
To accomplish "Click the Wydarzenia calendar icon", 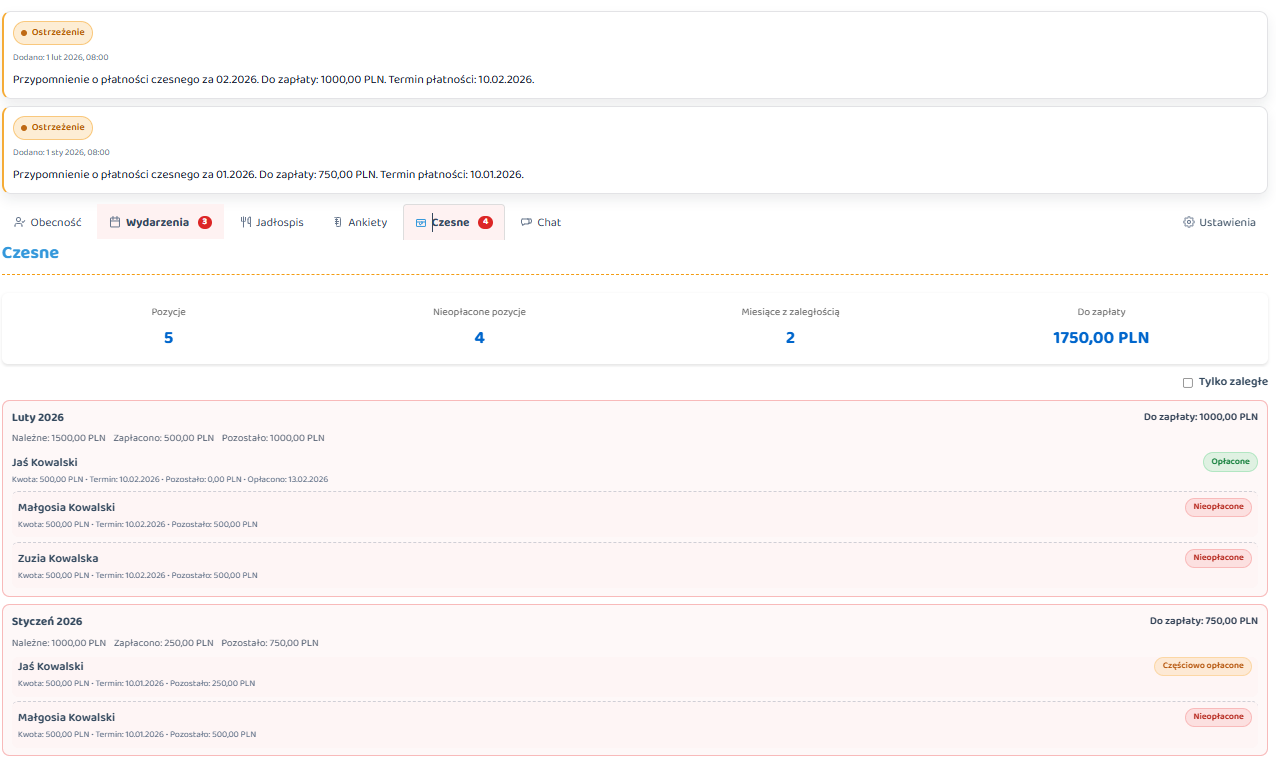I will click(115, 222).
